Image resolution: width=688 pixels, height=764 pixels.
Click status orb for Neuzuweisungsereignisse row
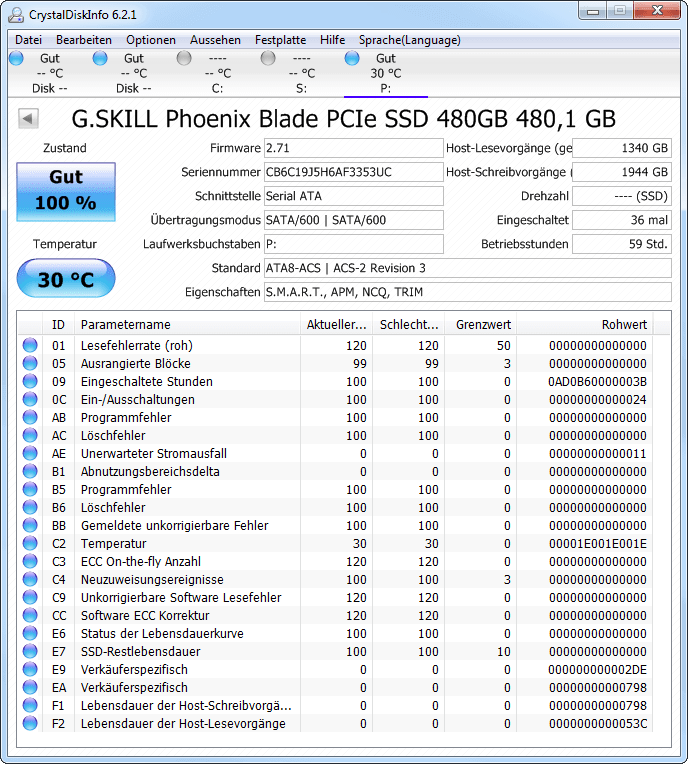[x=30, y=579]
